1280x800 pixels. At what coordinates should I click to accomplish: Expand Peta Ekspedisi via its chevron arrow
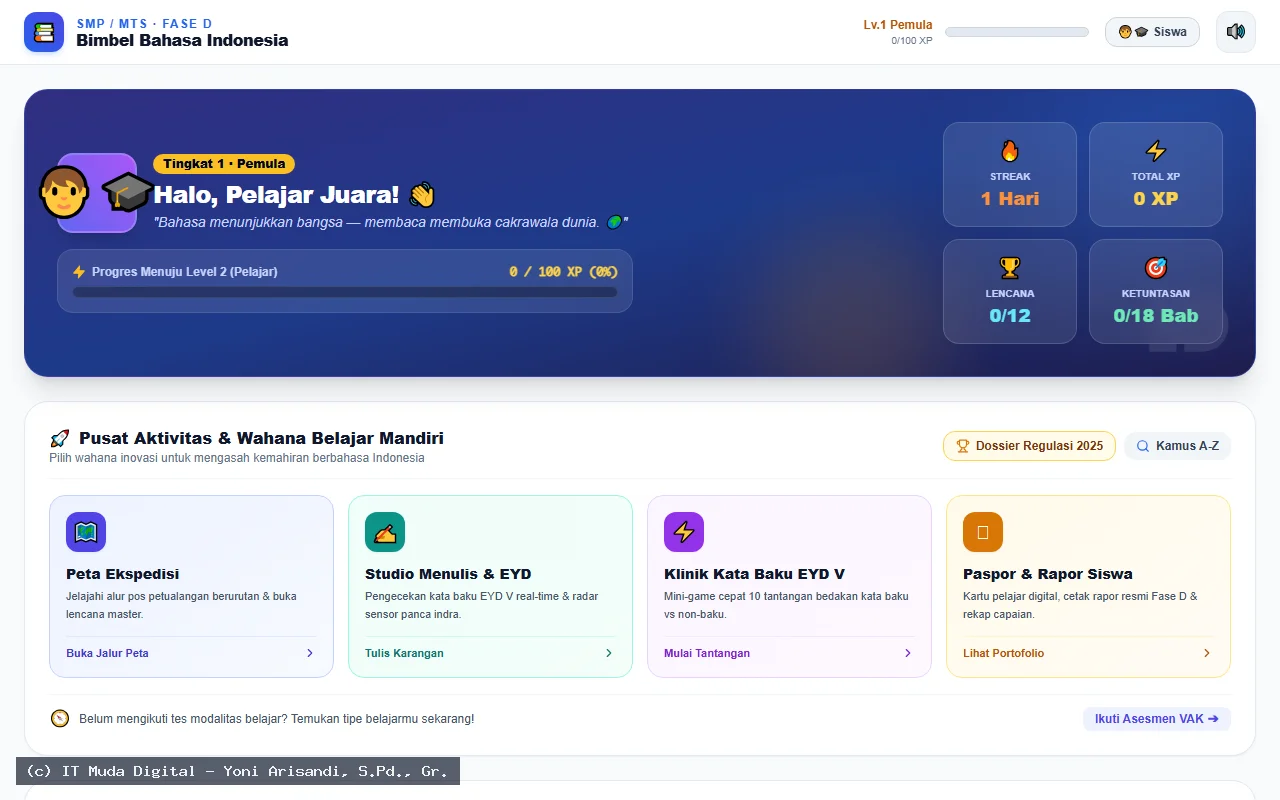310,653
